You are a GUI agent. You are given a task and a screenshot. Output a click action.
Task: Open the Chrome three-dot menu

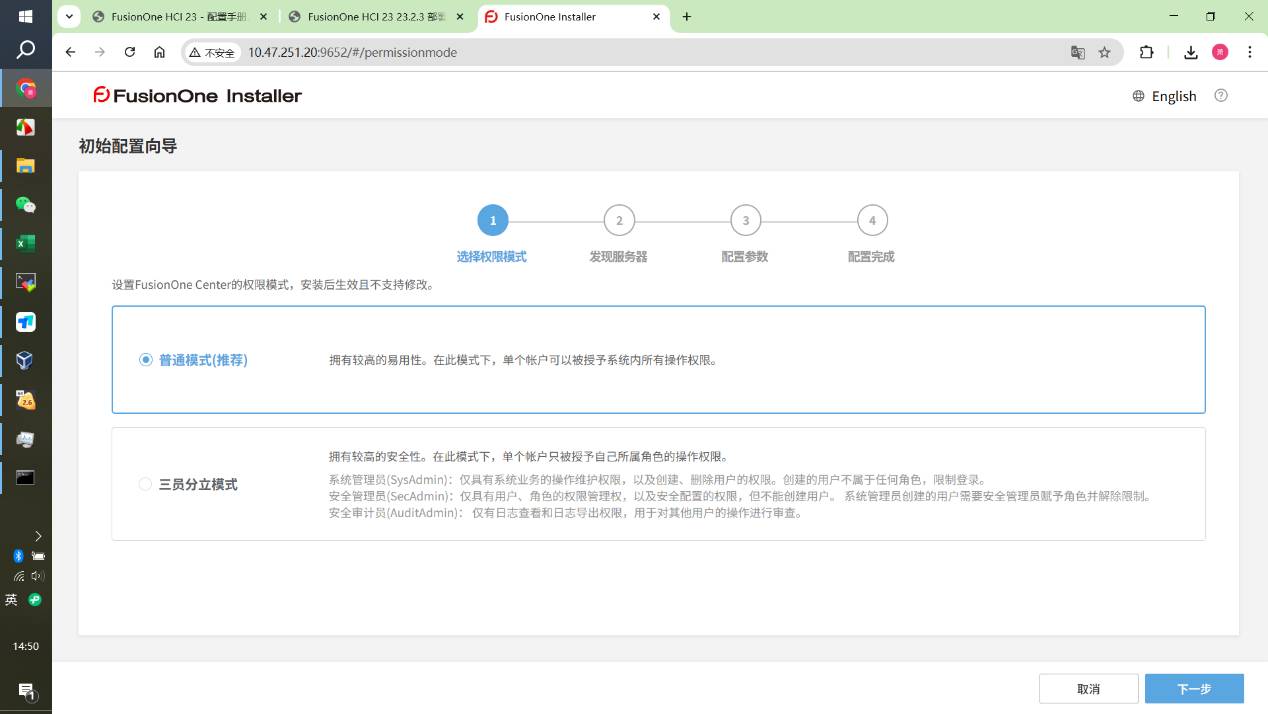(x=1250, y=53)
